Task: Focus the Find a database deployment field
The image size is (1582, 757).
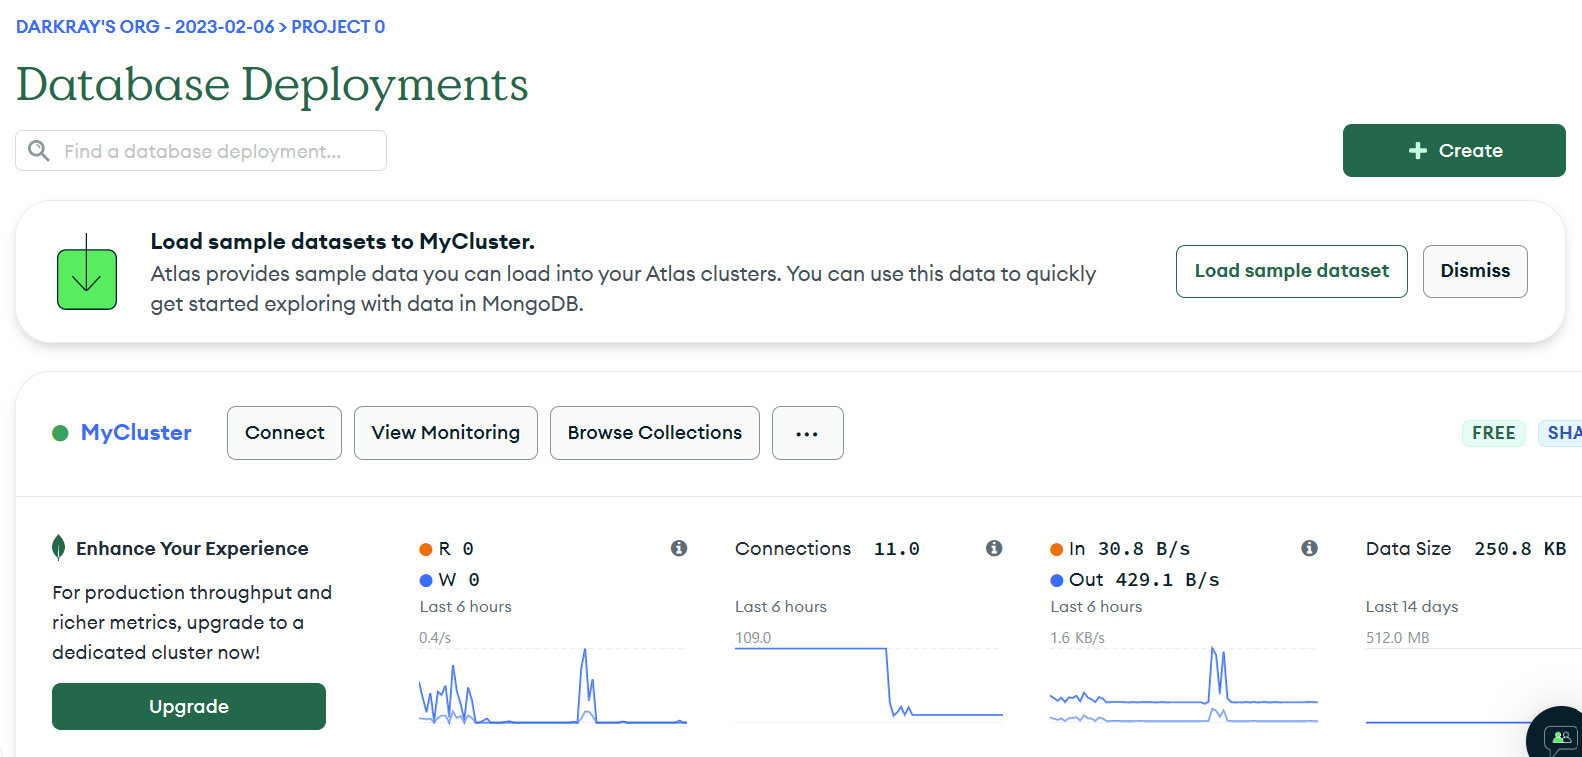Action: (201, 151)
